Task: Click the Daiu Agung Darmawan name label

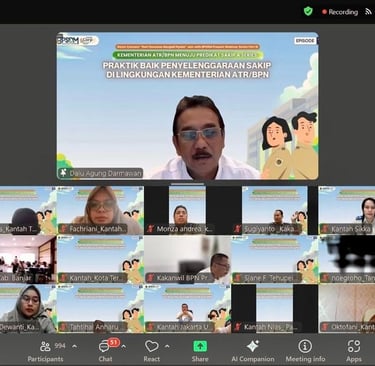Action: coord(106,173)
